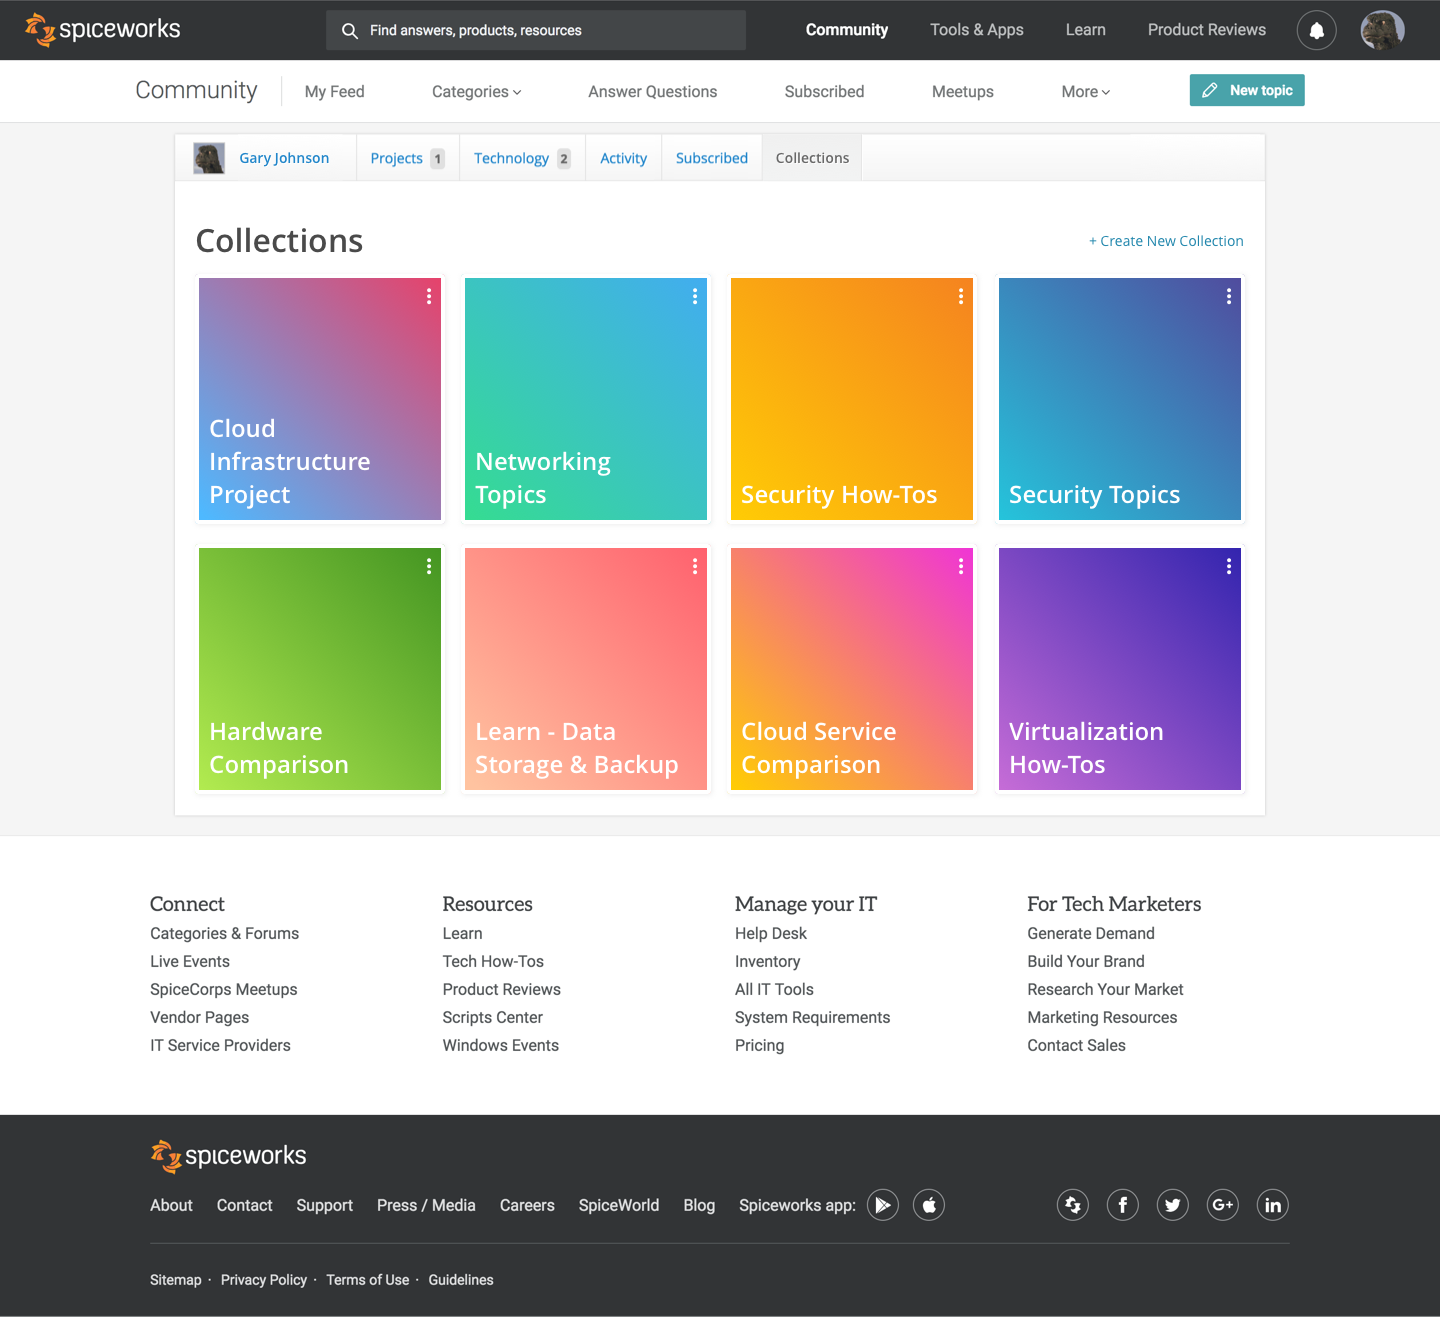Open the Hardware Comparison collection

coord(320,669)
